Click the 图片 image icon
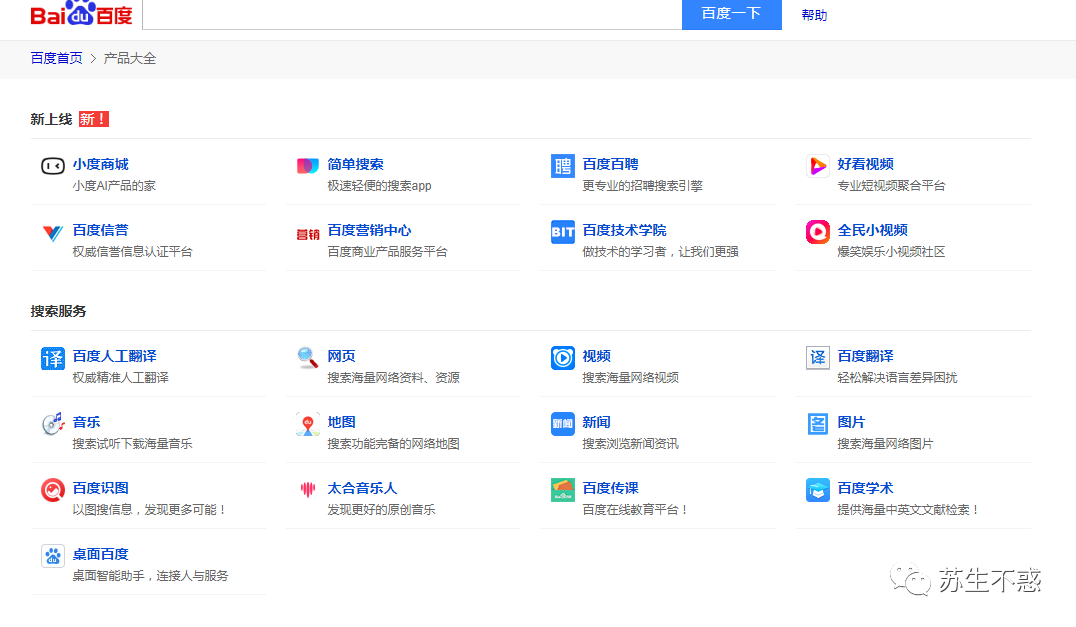Screen dimensions: 1076x627 [x=817, y=424]
